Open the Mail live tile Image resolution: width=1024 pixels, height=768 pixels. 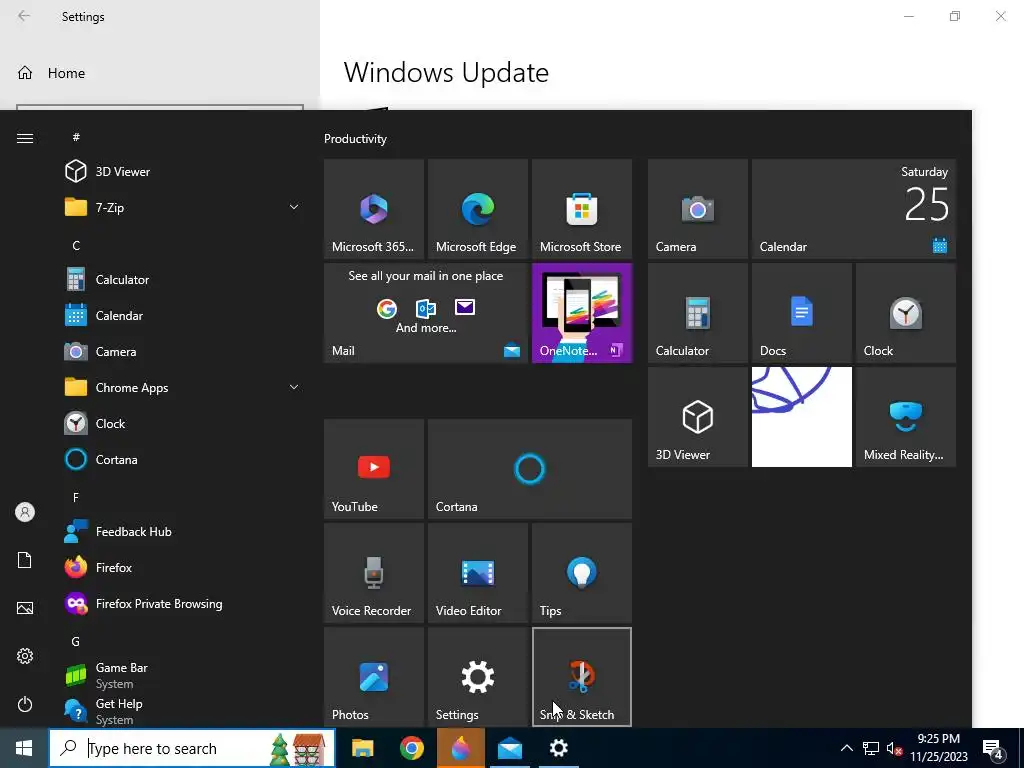[426, 313]
